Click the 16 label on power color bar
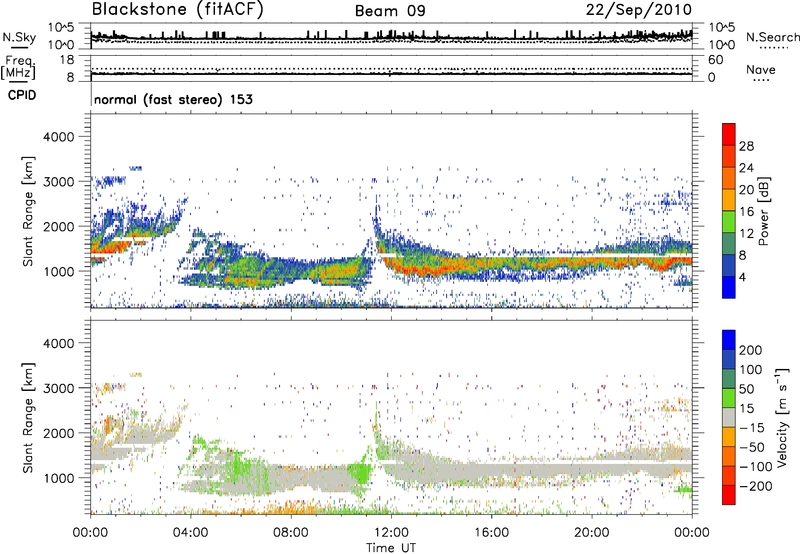This screenshot has width=800, height=554. [746, 212]
